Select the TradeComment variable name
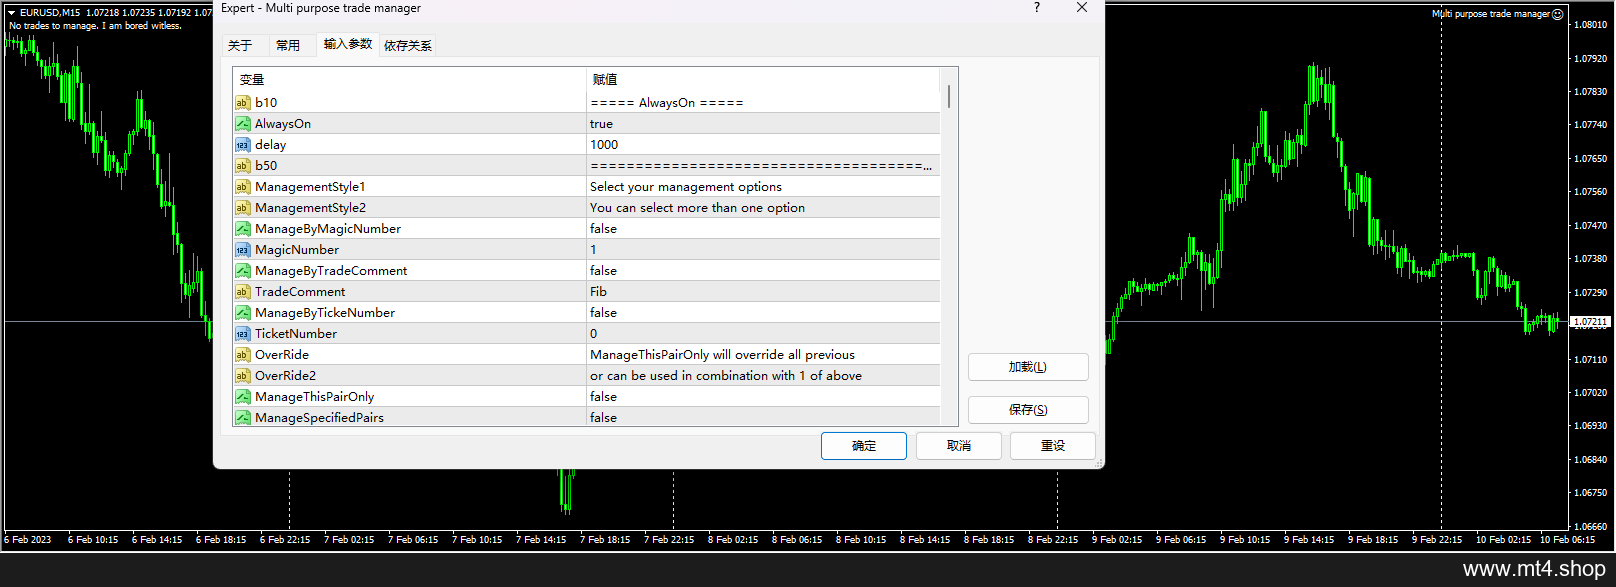 point(300,292)
